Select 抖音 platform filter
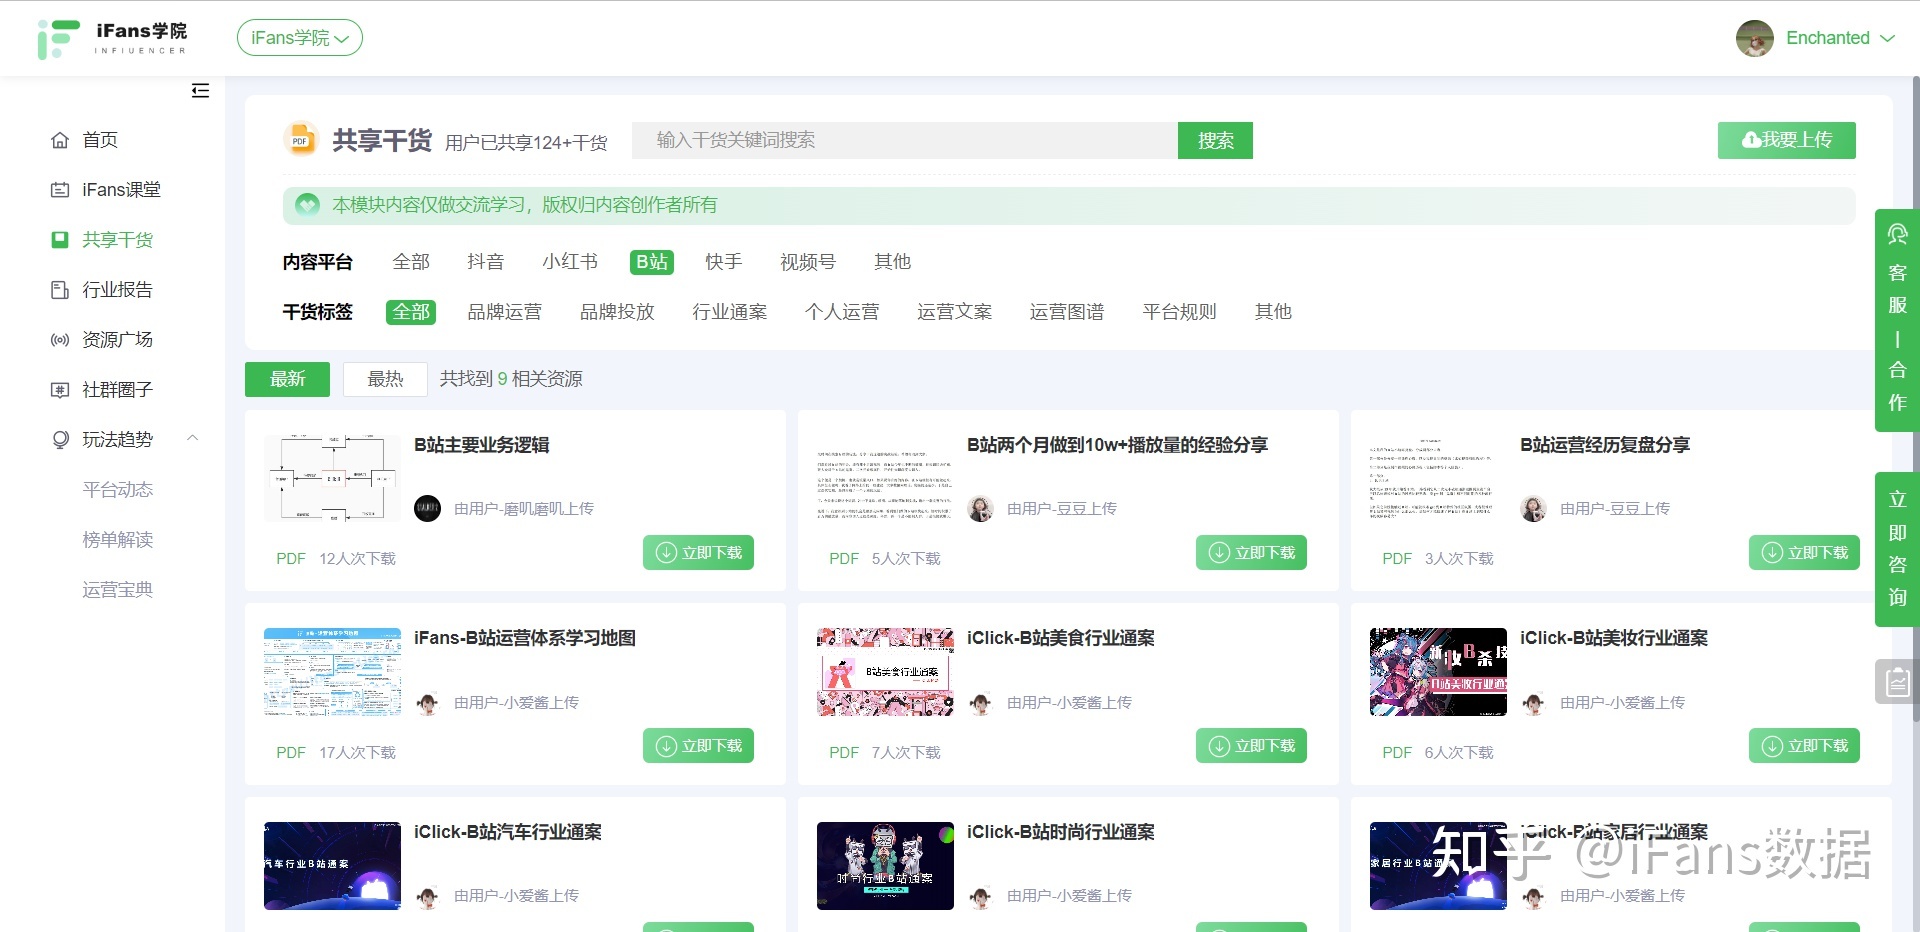Viewport: 1920px width, 932px height. [485, 262]
